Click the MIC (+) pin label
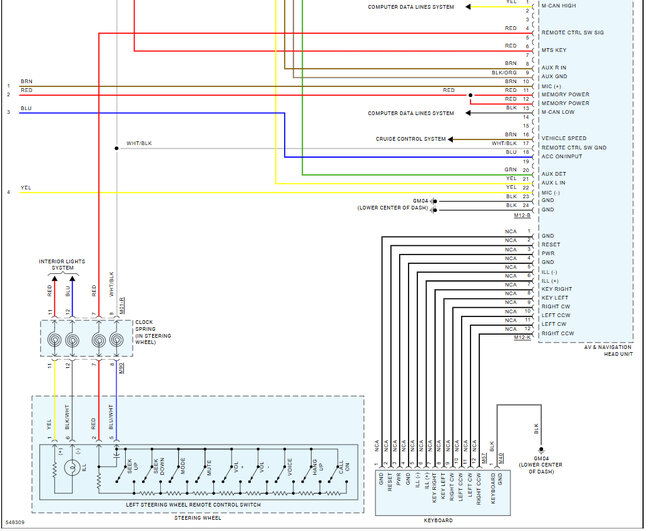The width and height of the screenshot is (650, 531). tap(551, 86)
